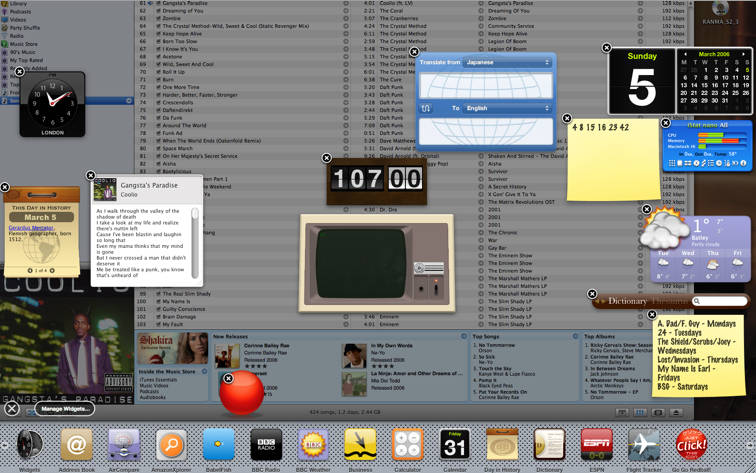
Task: Click the arrow beside Top Songs
Action: pyautogui.click(x=575, y=336)
